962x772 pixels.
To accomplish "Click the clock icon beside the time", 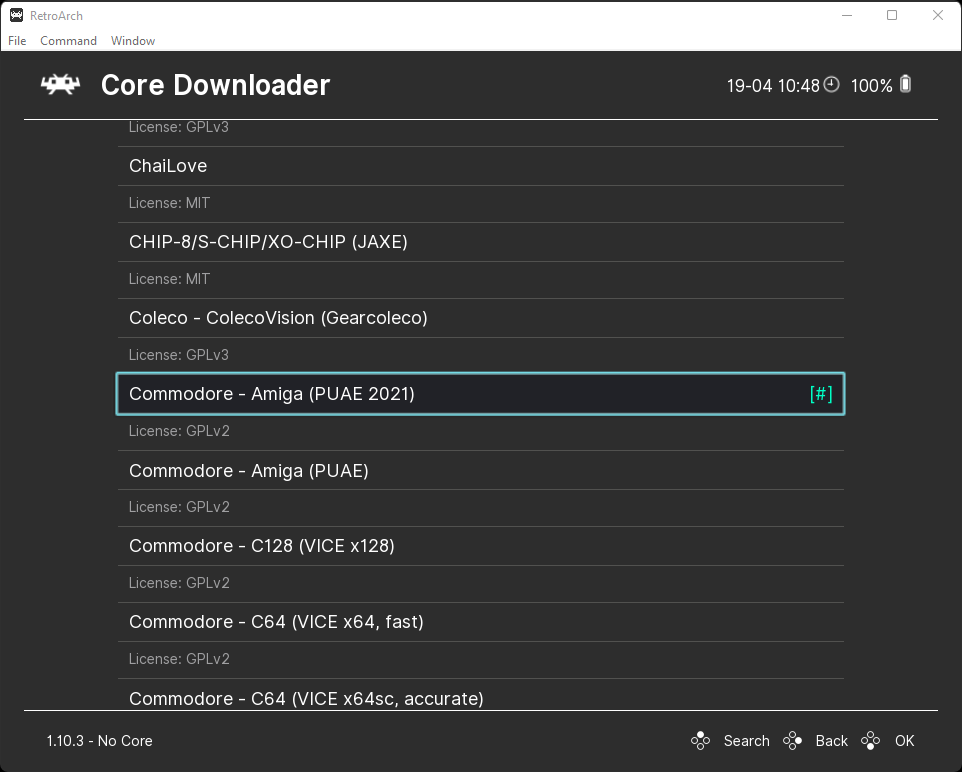I will coord(831,85).
